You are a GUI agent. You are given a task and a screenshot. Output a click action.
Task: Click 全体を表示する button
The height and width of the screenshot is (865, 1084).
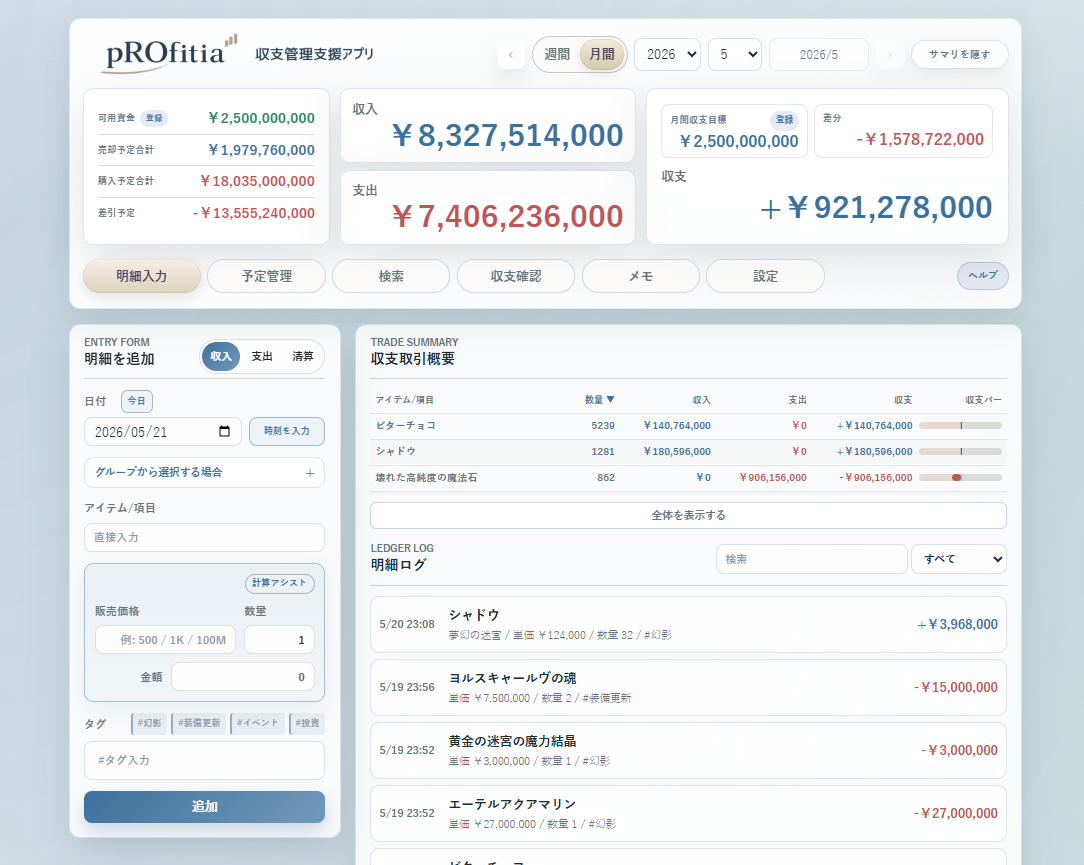click(688, 515)
